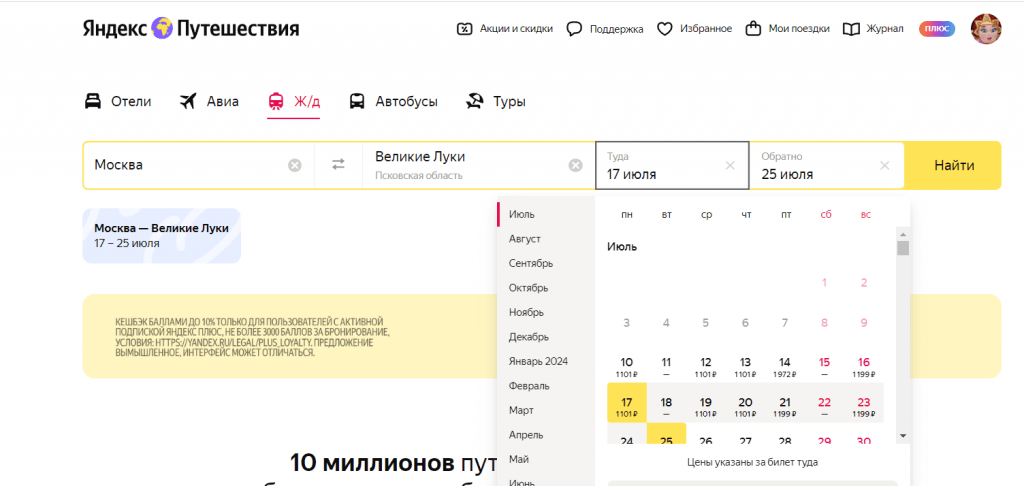Screen dimensions: 1024x486
Task: Clear the Москва departure field
Action: coord(295,165)
